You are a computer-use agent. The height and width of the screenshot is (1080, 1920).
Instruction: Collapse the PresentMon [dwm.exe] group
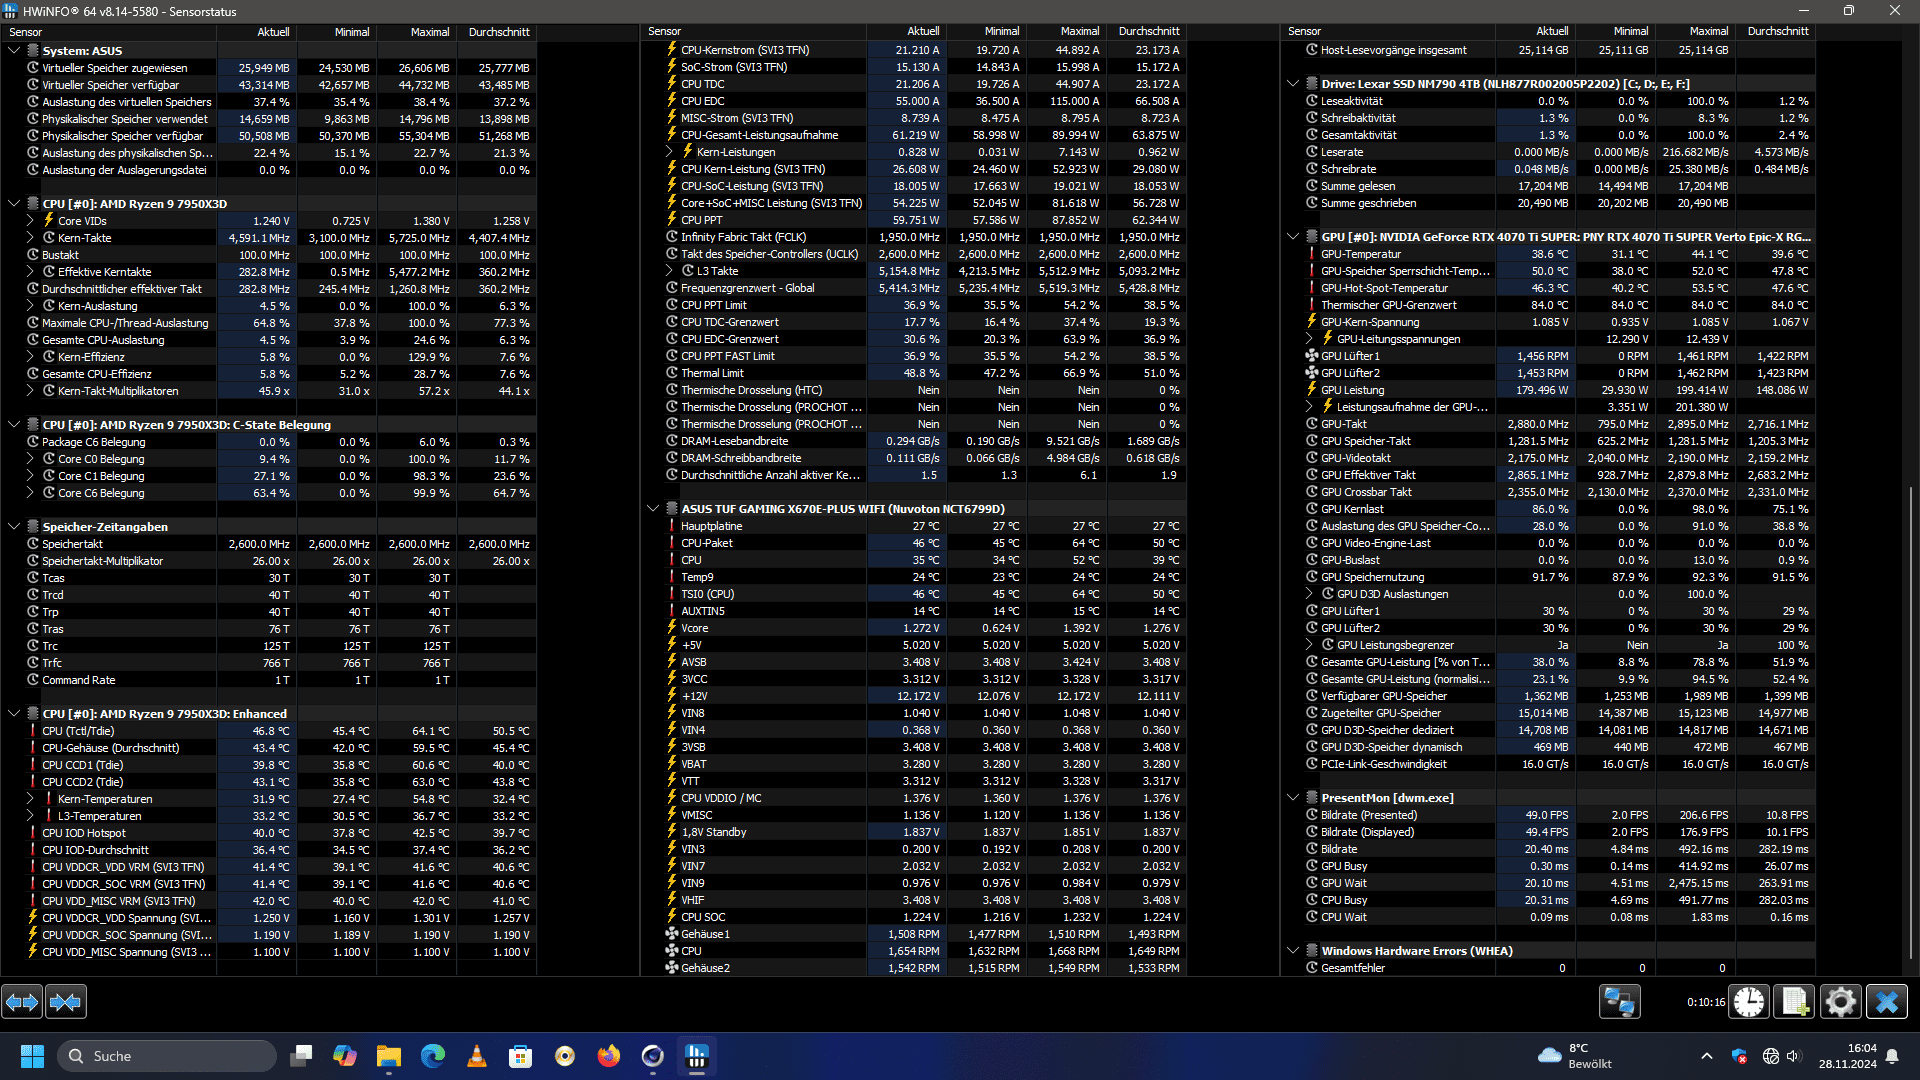[1293, 798]
